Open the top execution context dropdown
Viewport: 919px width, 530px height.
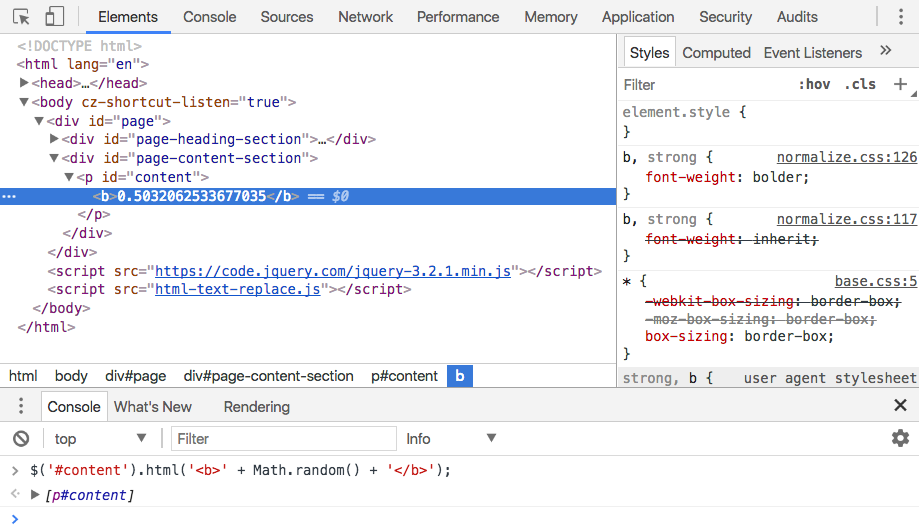click(x=100, y=439)
